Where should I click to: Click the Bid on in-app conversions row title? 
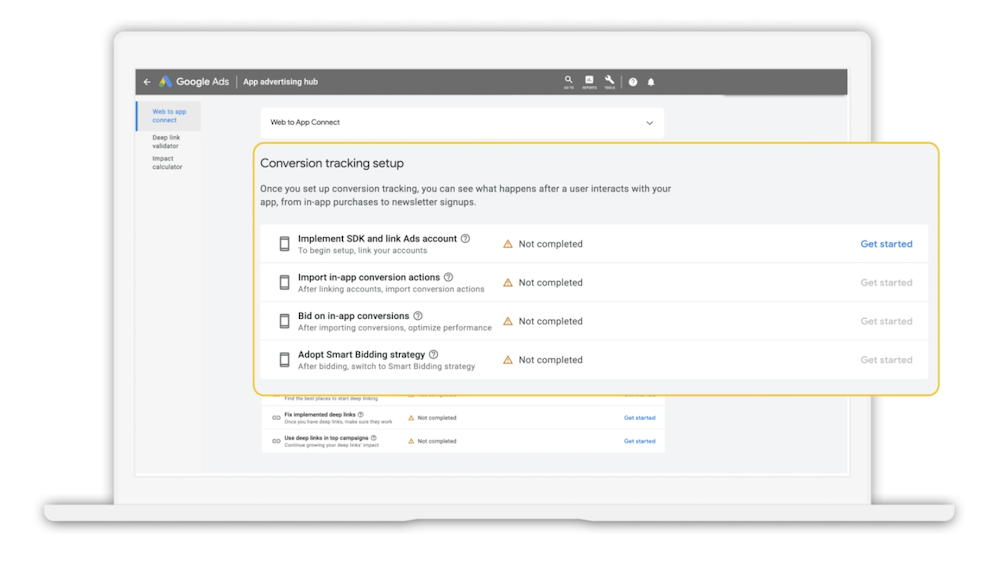(353, 316)
